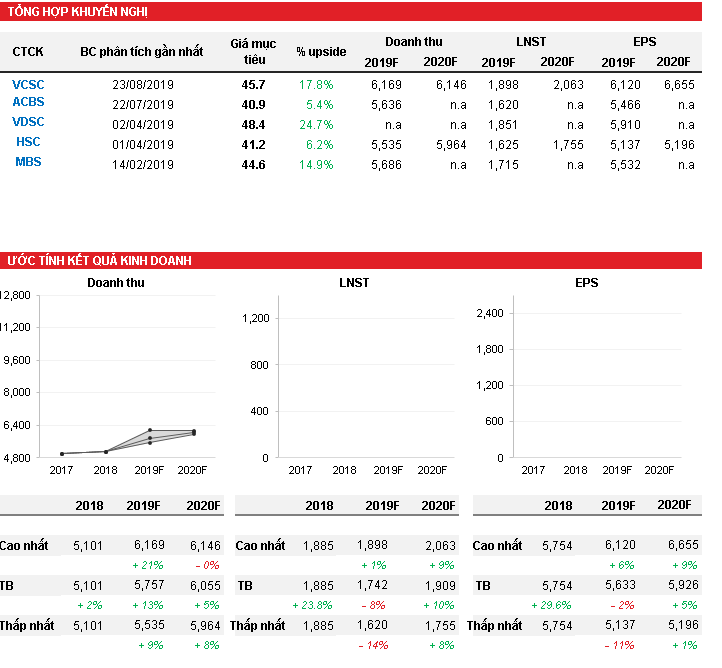
Task: Click the EPS chart title
Action: [x=586, y=283]
